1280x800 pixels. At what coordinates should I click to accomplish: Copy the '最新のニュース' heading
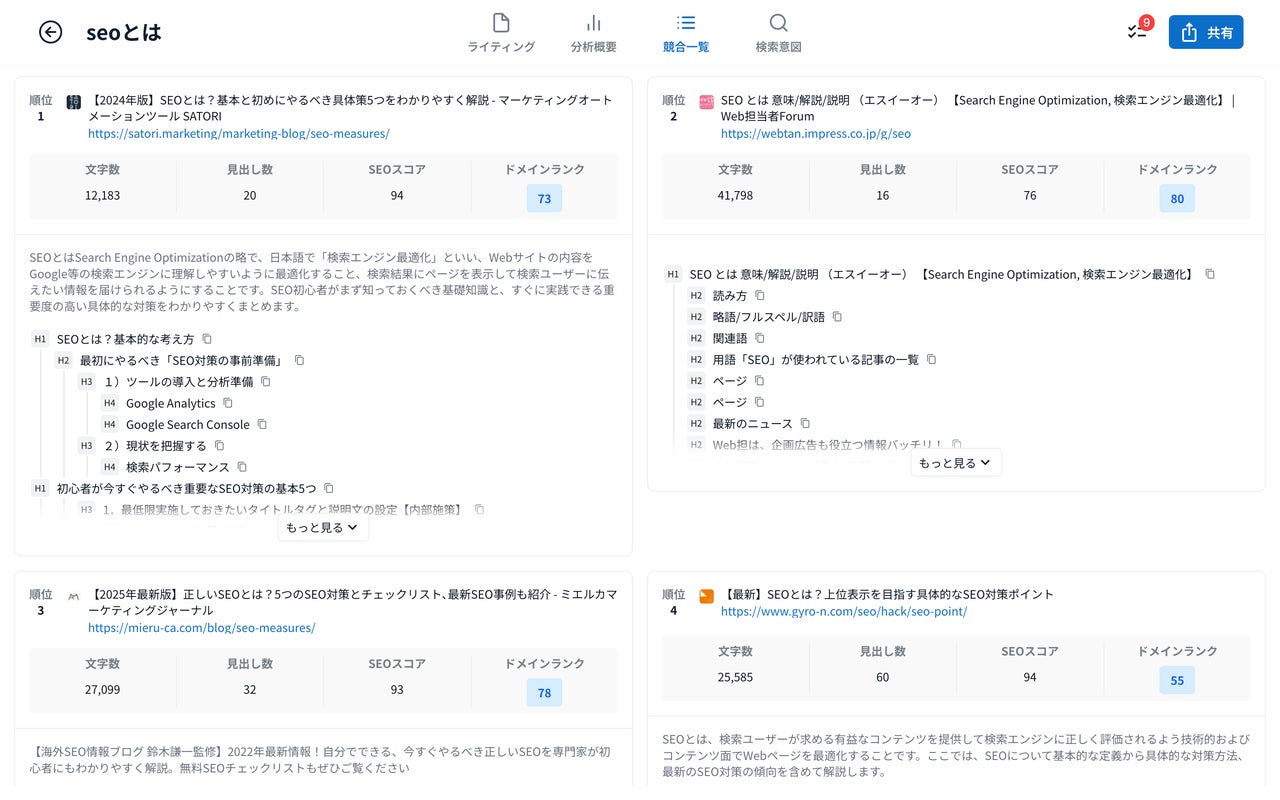pos(805,423)
